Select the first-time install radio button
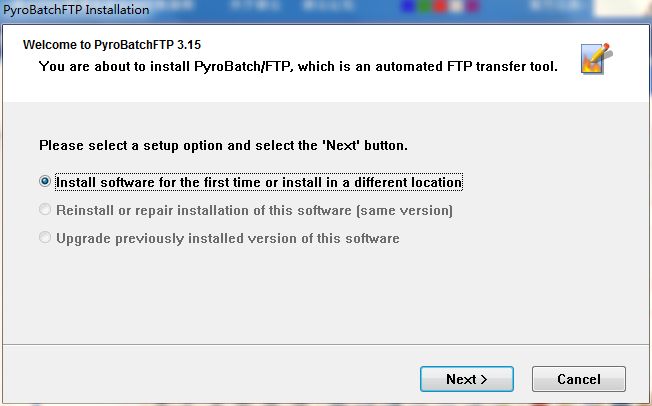 click(x=44, y=183)
